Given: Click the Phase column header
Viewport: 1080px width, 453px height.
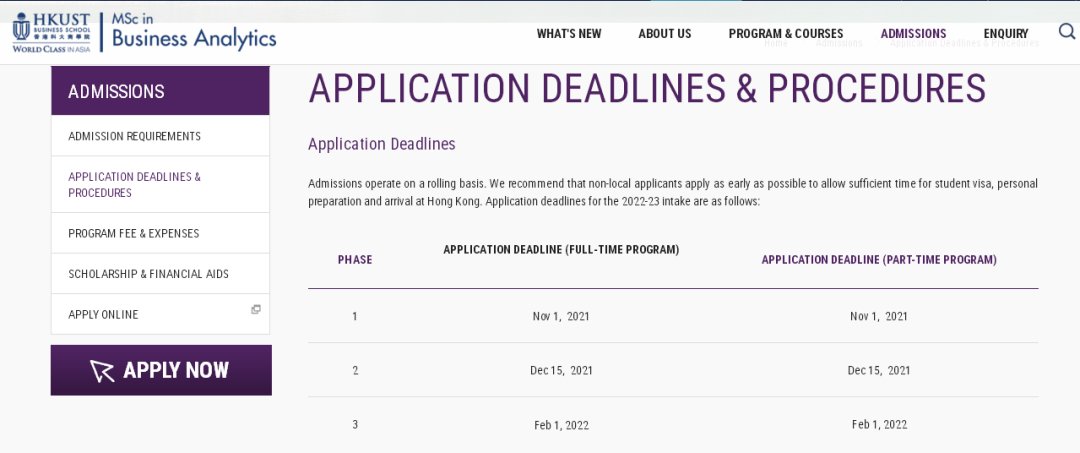Looking at the screenshot, I should pyautogui.click(x=355, y=260).
